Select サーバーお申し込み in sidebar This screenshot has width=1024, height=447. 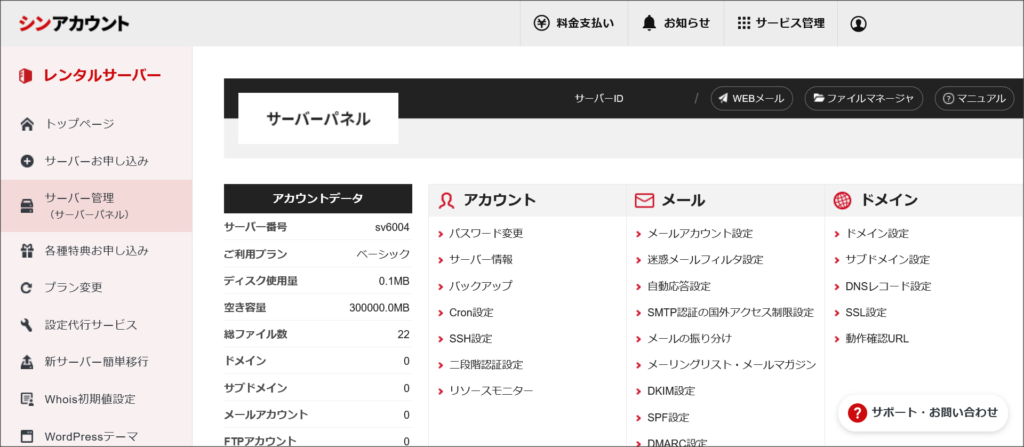tap(96, 161)
